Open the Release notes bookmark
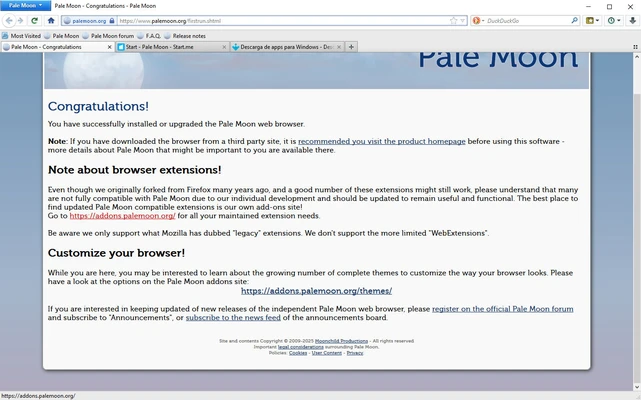This screenshot has width=641, height=400. coord(185,36)
